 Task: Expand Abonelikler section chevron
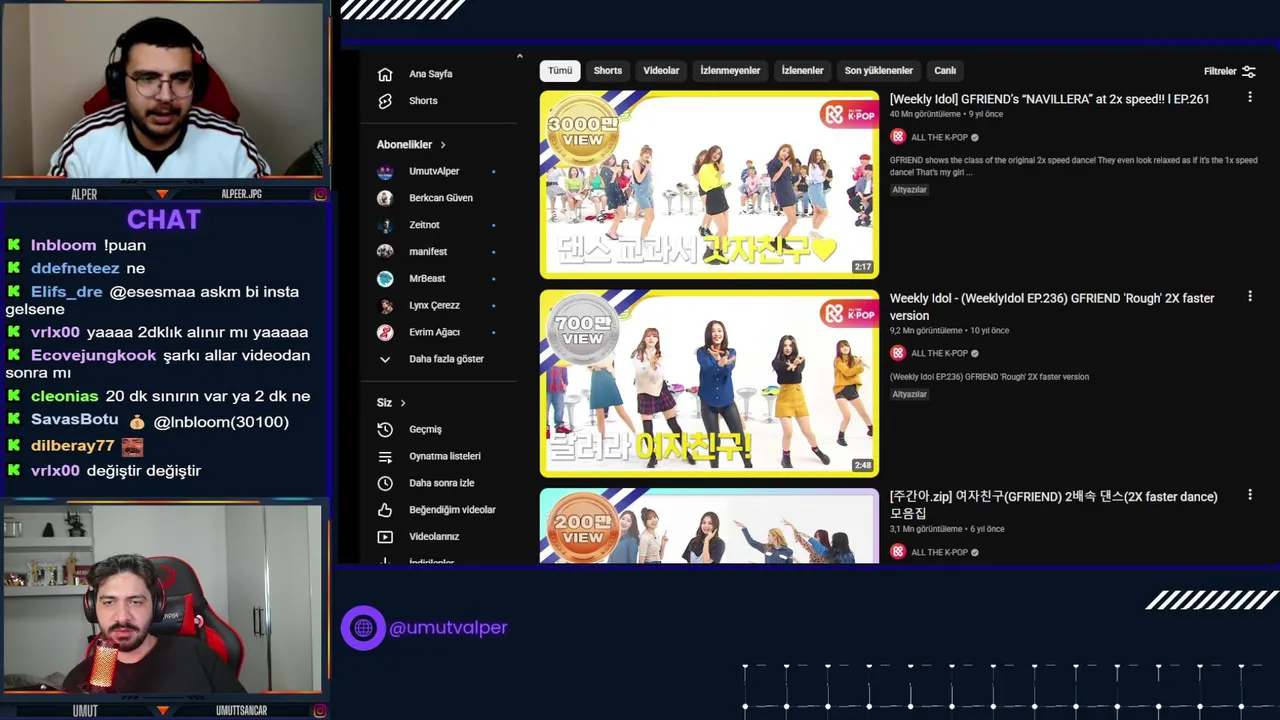[443, 145]
